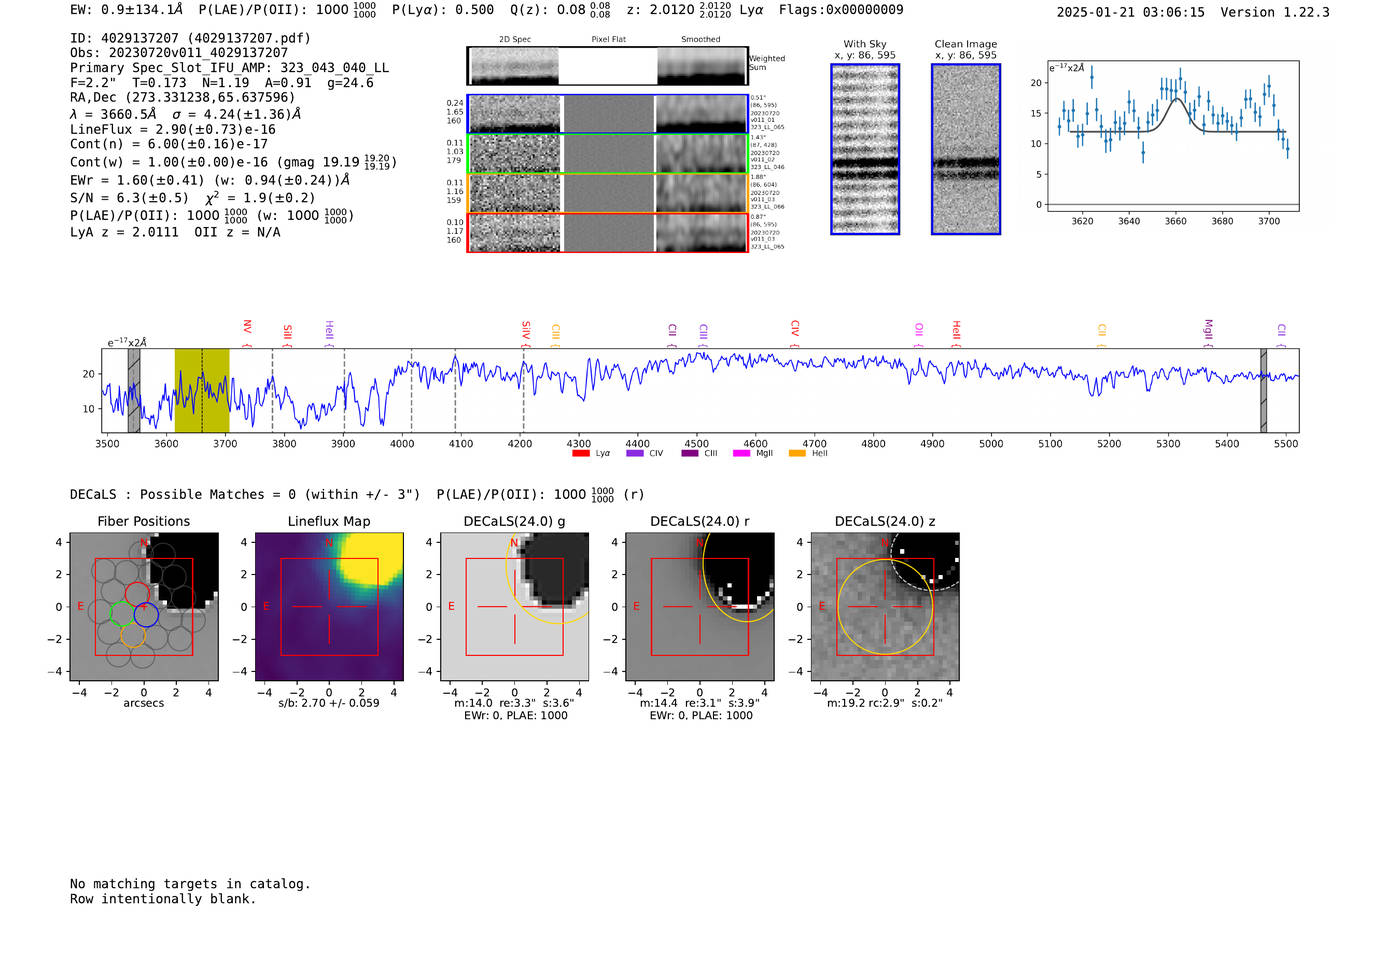Image resolution: width=1400 pixels, height=953 pixels.
Task: Click the 'LyA z = 2.0111' line
Action: coord(124,232)
